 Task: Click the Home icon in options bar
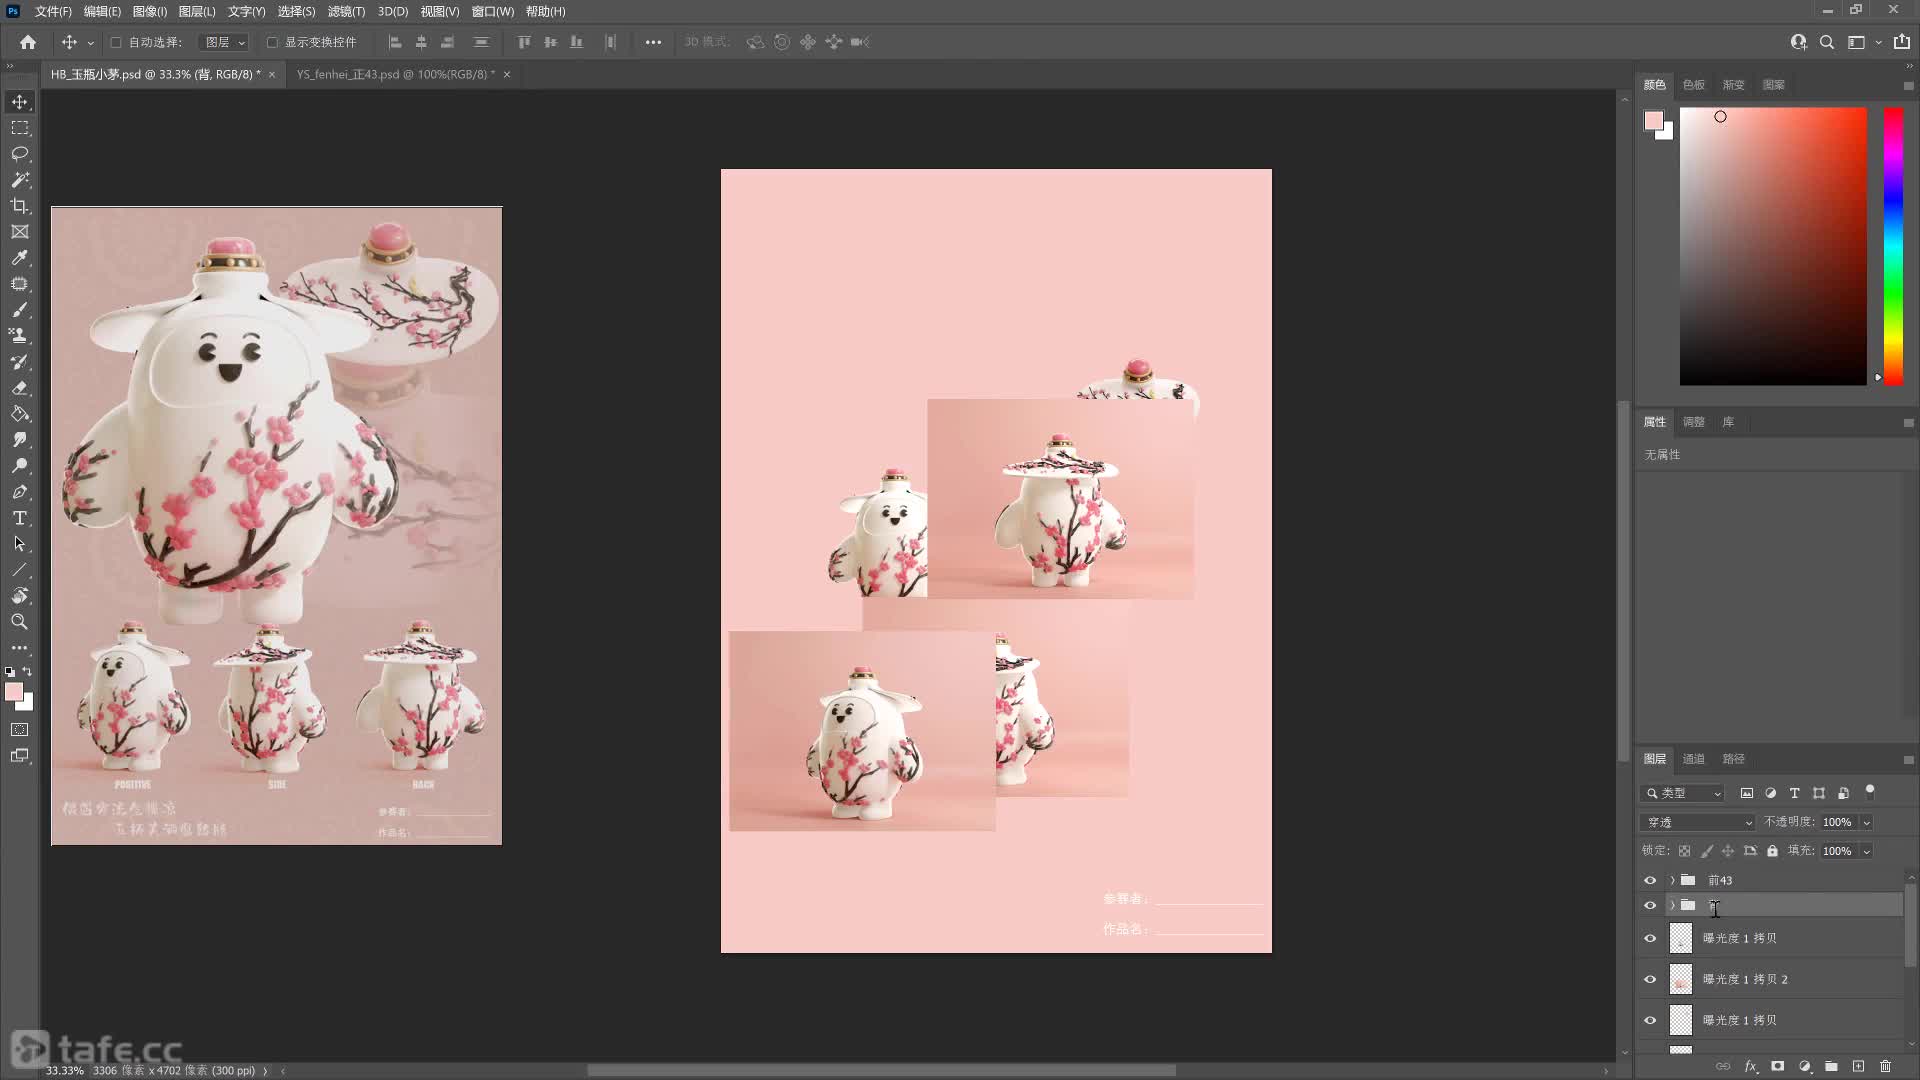(x=28, y=42)
